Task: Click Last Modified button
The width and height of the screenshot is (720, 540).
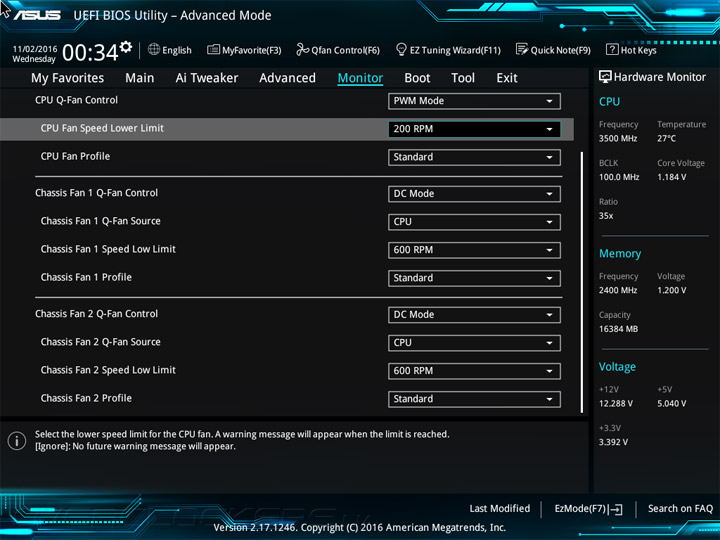Action: [500, 508]
